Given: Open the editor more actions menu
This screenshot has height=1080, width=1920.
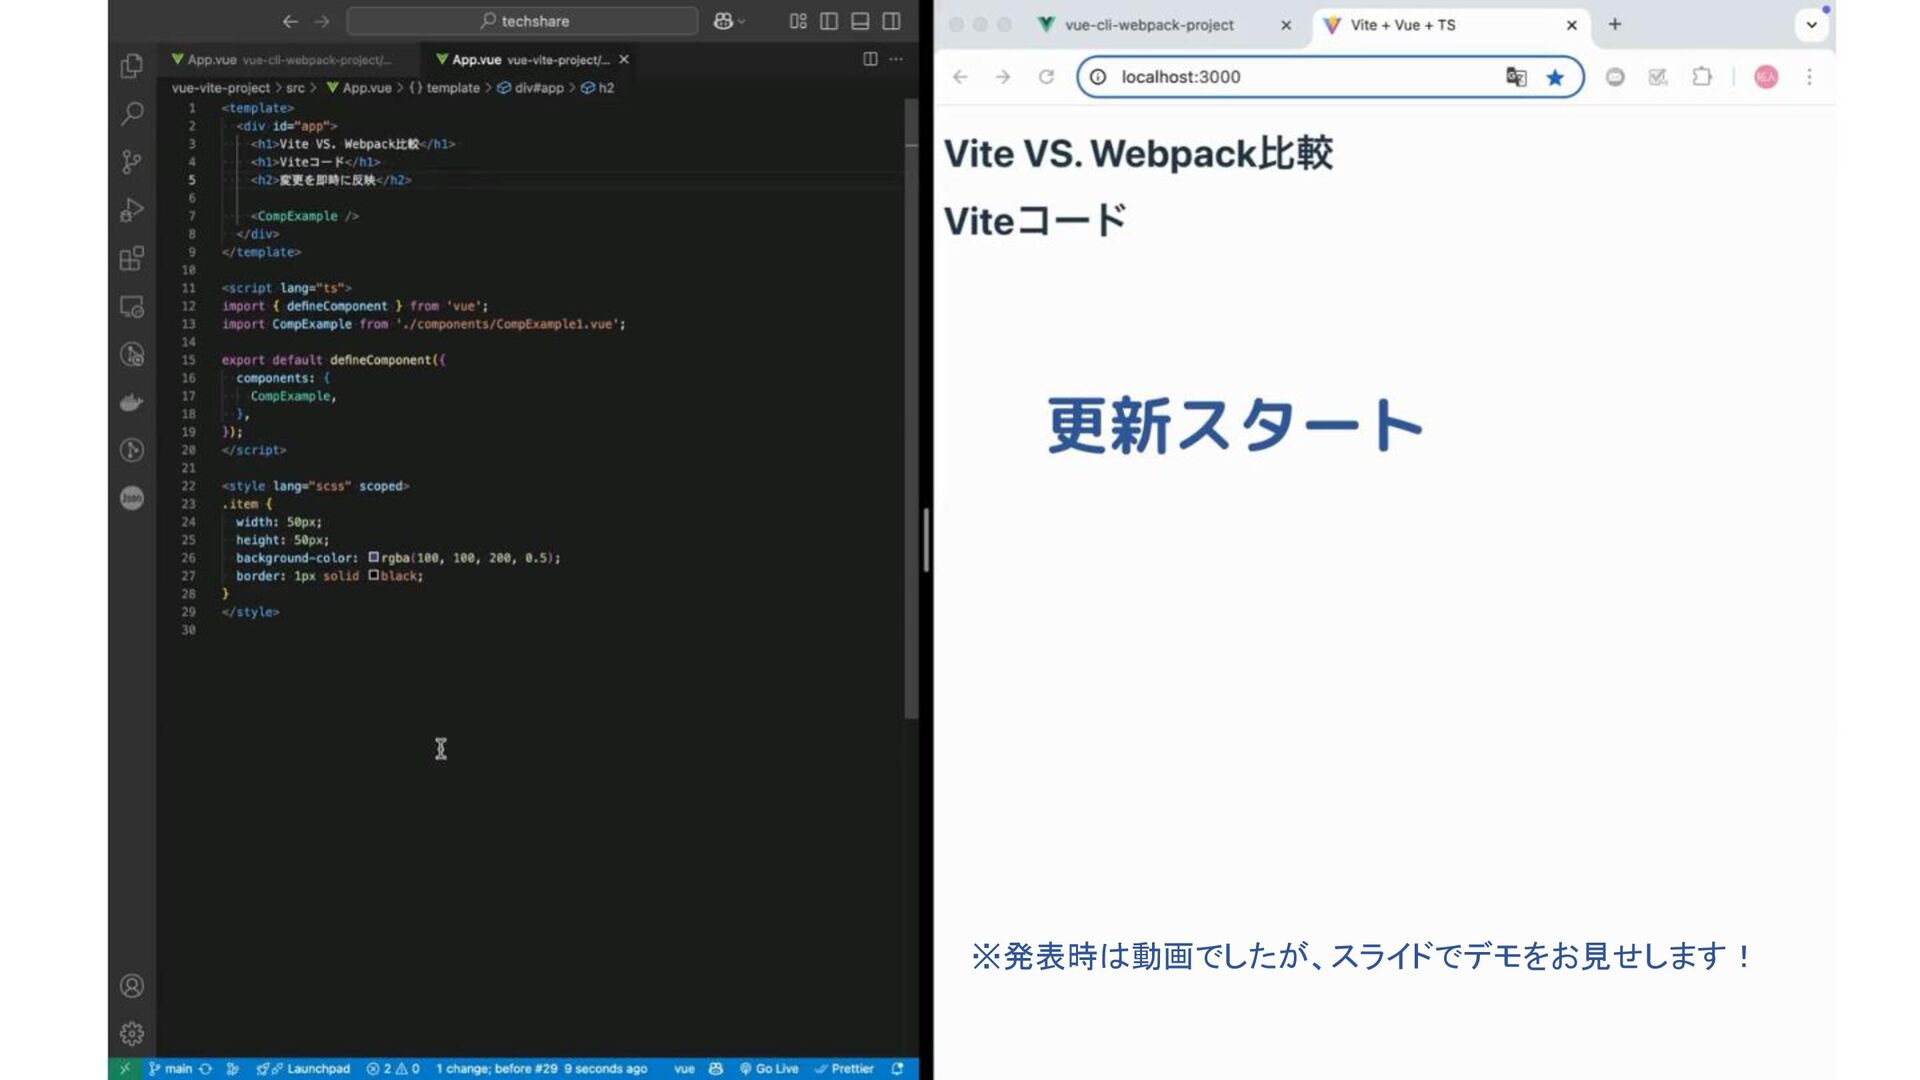Looking at the screenshot, I should [x=896, y=59].
